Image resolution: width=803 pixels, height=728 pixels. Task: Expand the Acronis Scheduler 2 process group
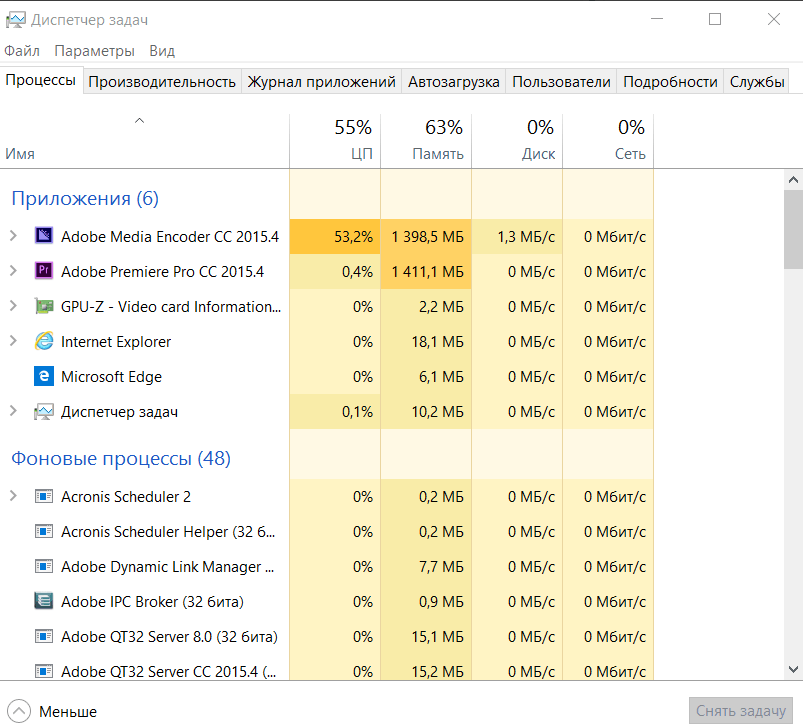(13, 496)
